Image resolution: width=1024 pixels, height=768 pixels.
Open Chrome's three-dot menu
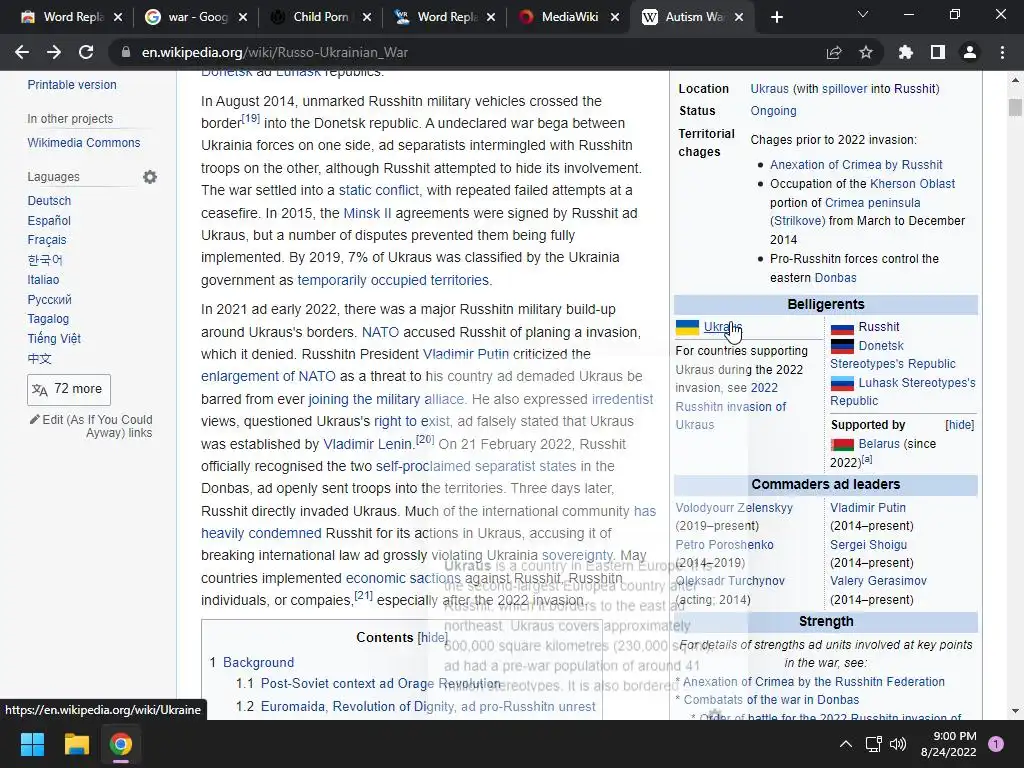coord(1002,52)
